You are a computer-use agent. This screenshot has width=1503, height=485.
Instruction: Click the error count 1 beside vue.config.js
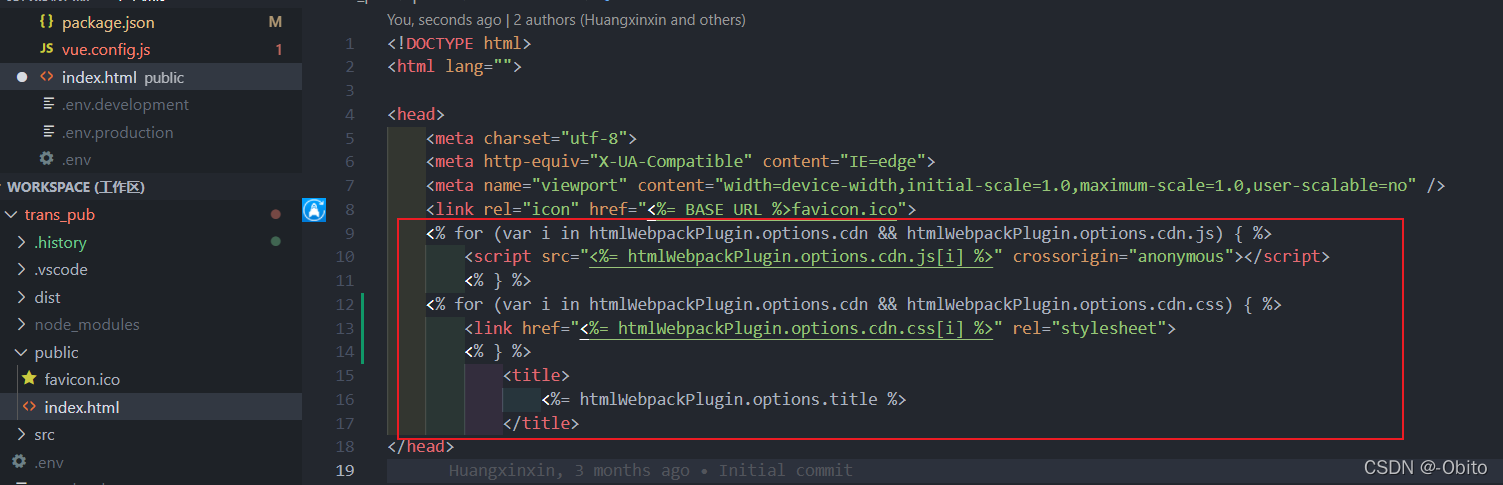[x=278, y=49]
